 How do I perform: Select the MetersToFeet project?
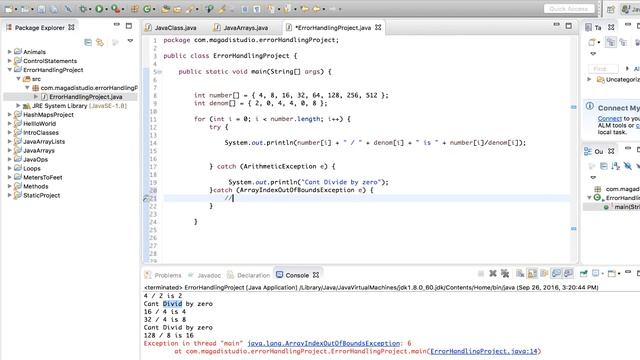click(43, 178)
